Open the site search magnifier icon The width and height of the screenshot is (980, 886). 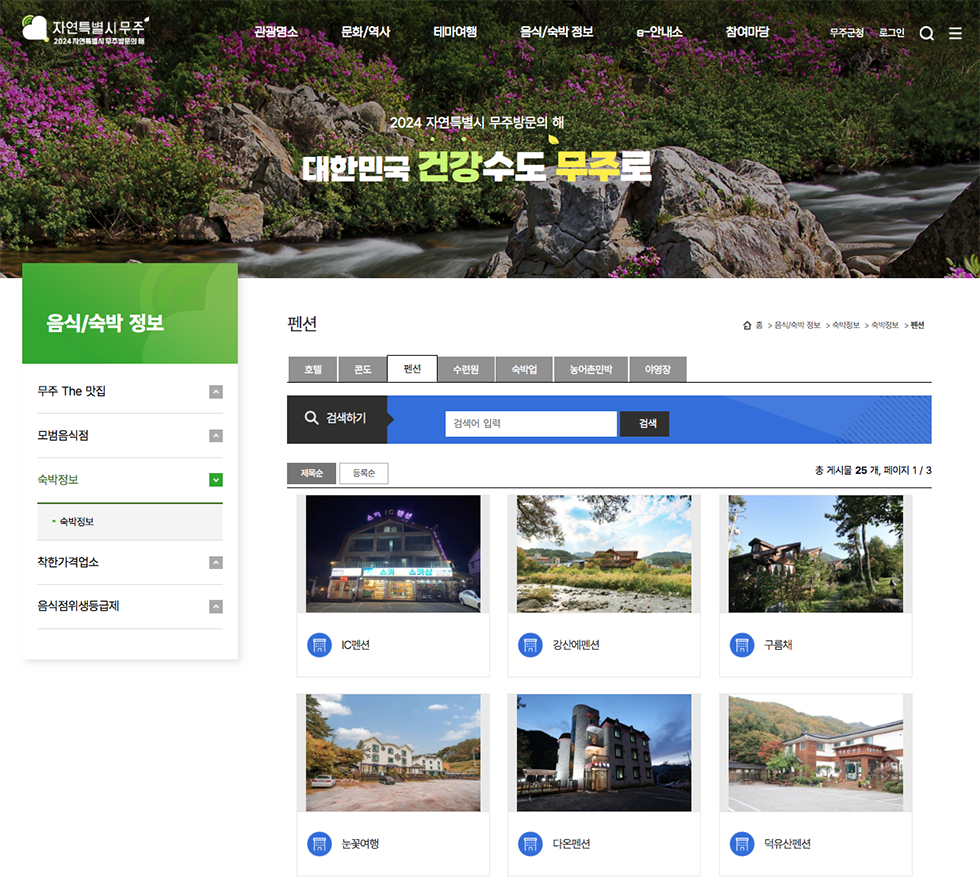coord(926,33)
